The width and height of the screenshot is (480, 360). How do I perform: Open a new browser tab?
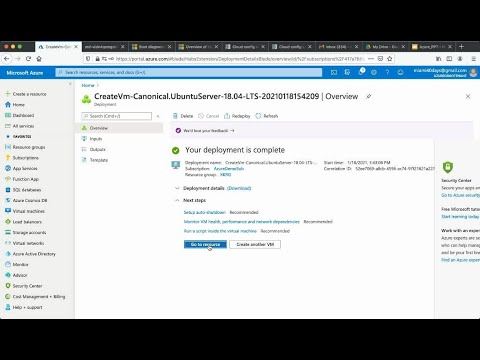point(461,47)
